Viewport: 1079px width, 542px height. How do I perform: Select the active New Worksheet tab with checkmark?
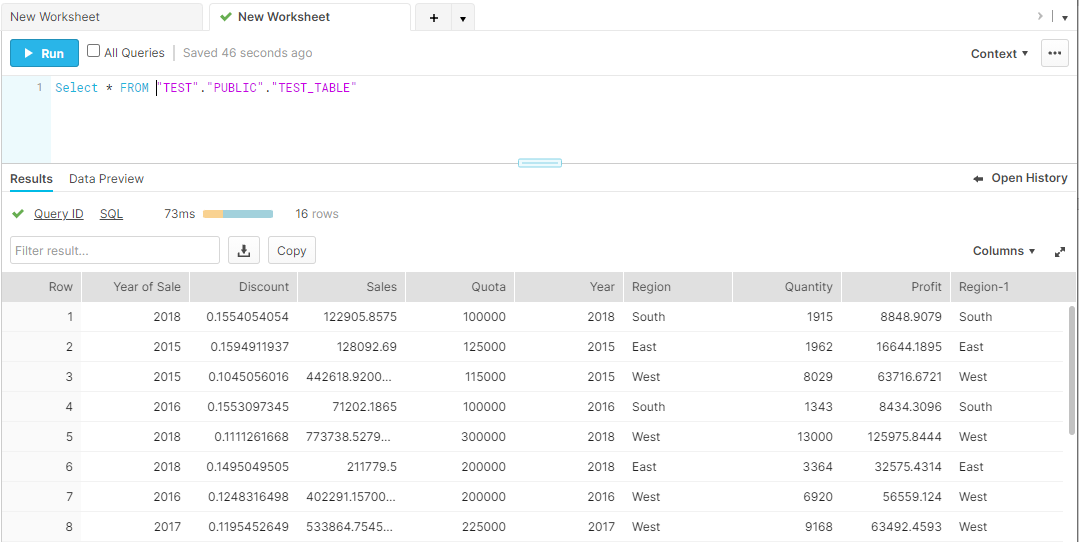tap(310, 17)
